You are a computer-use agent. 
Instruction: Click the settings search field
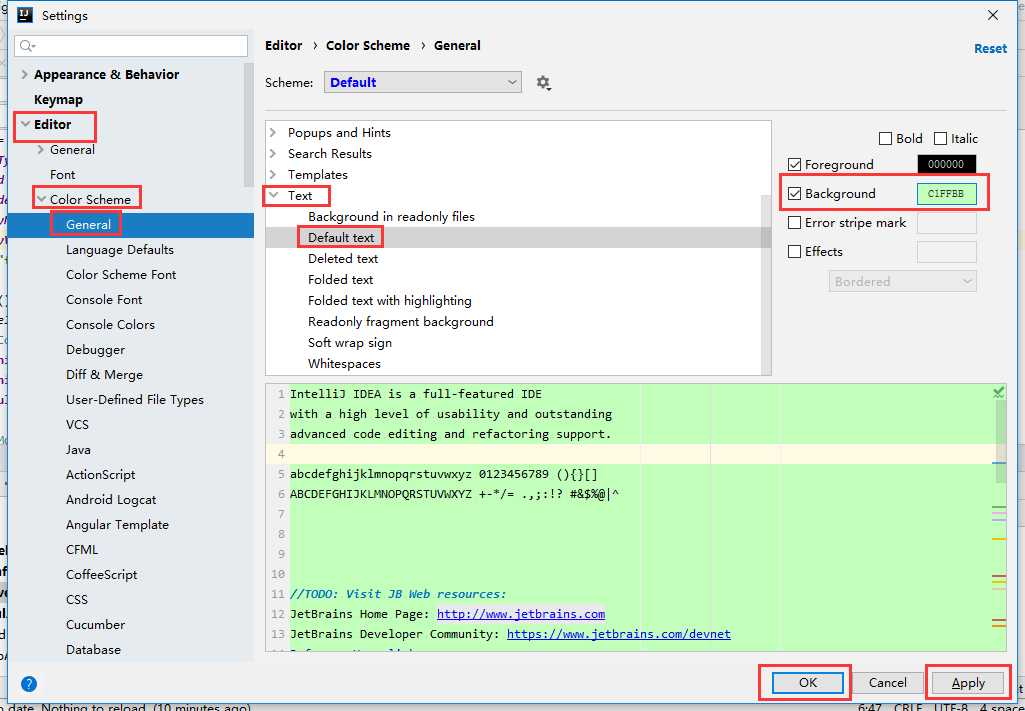pos(131,46)
